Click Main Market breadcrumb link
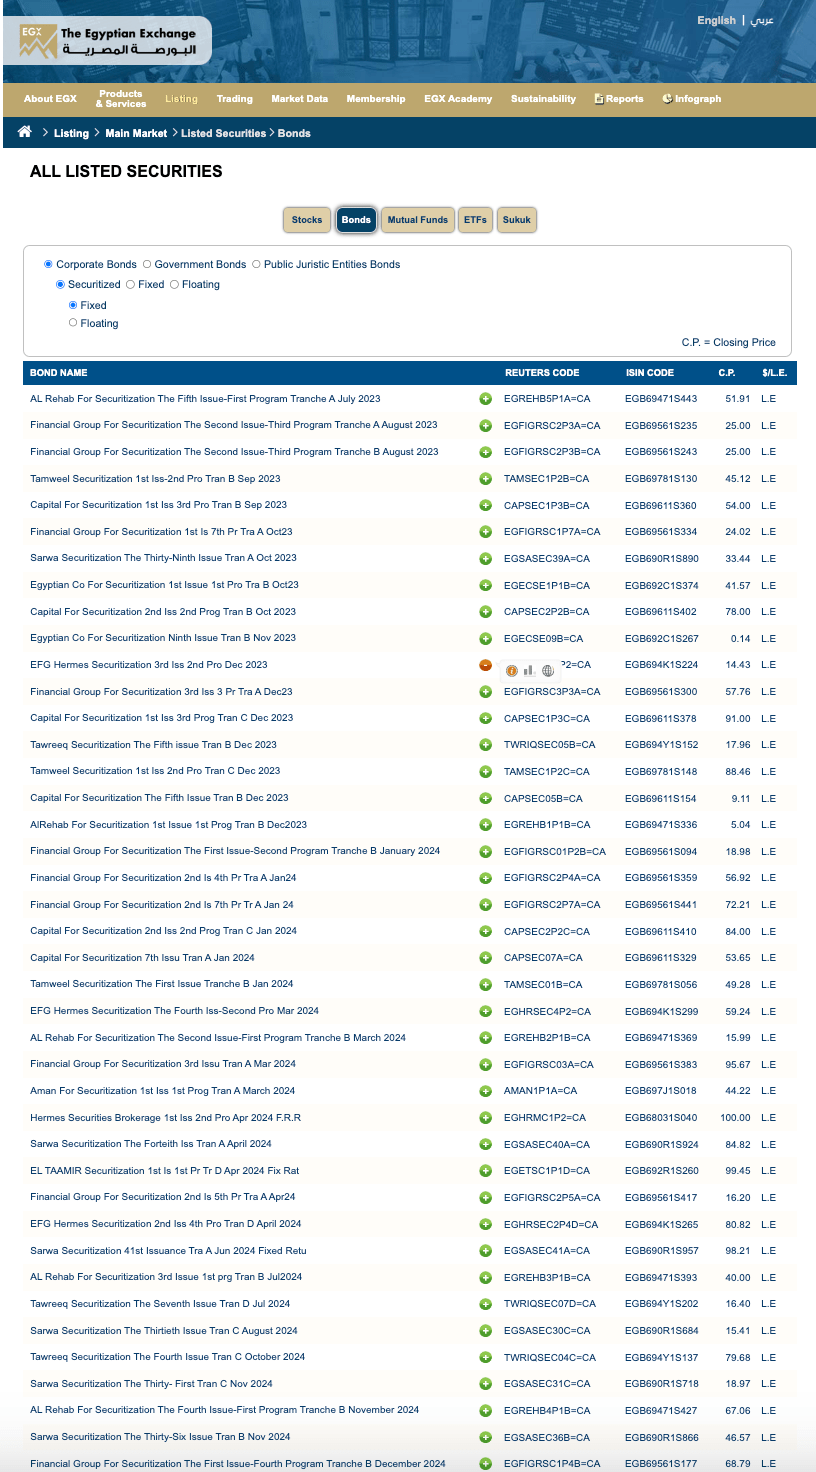 pos(136,133)
